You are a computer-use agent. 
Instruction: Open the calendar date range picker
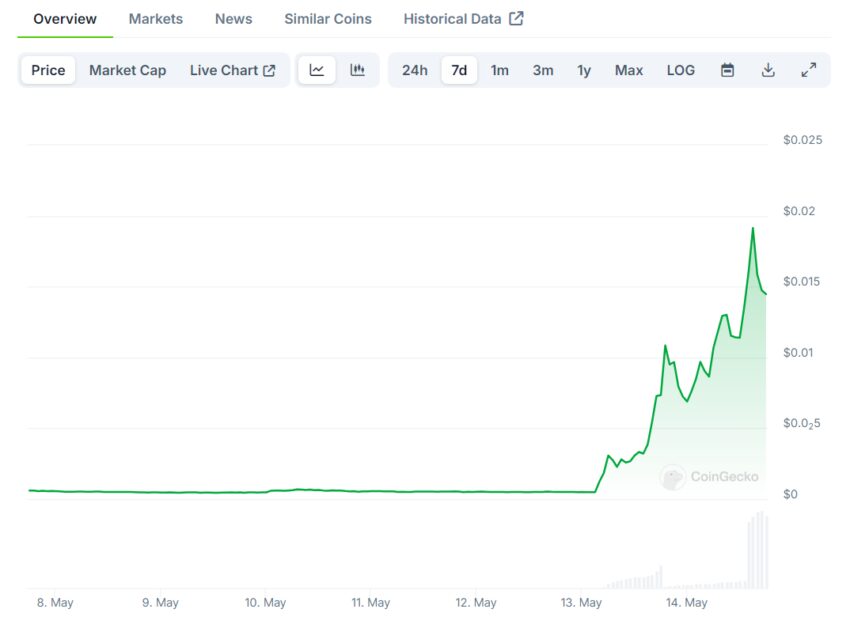tap(728, 70)
